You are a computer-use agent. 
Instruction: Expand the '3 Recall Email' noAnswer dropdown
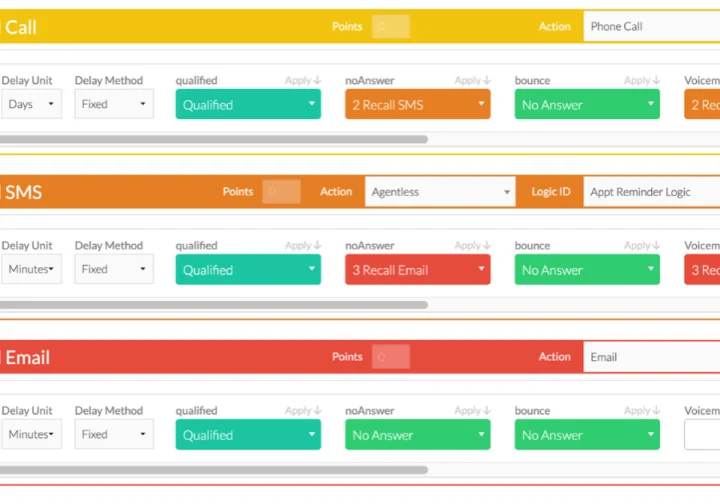coord(418,270)
